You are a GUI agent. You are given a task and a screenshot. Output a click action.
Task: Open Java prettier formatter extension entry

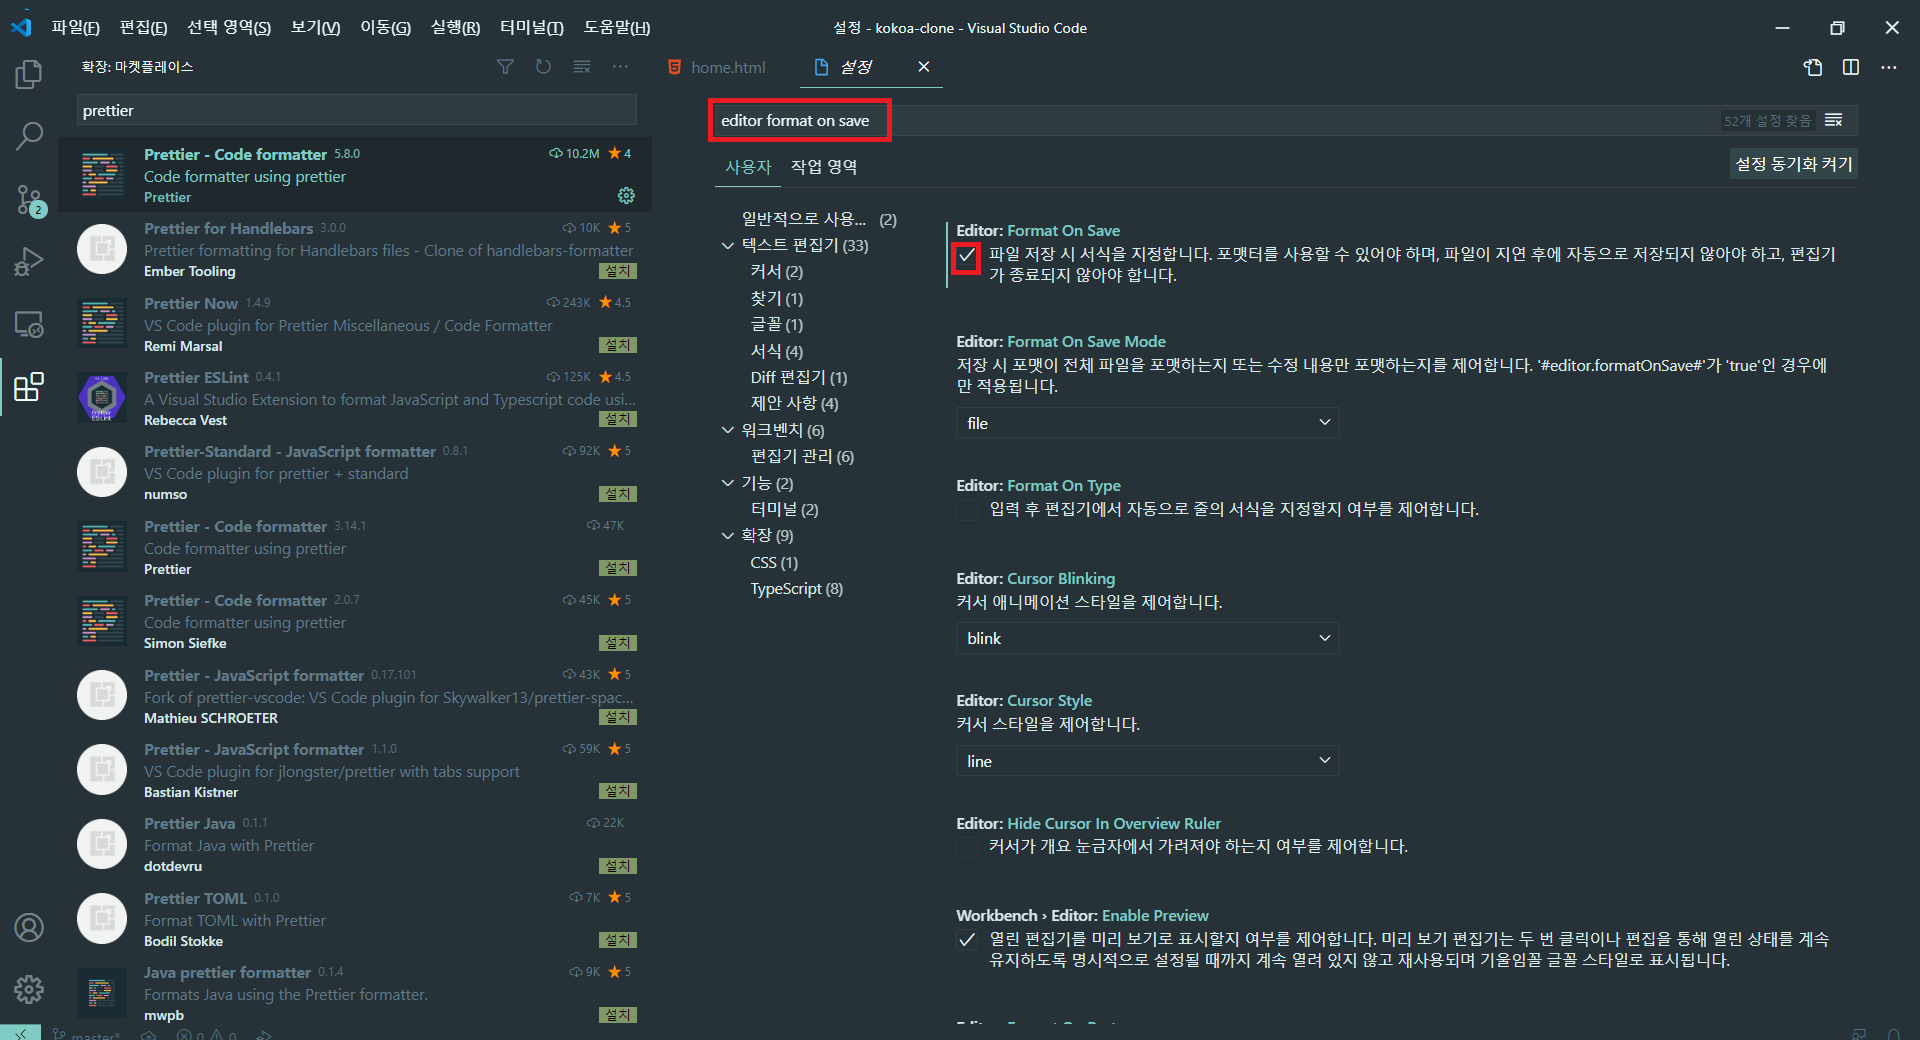point(355,994)
